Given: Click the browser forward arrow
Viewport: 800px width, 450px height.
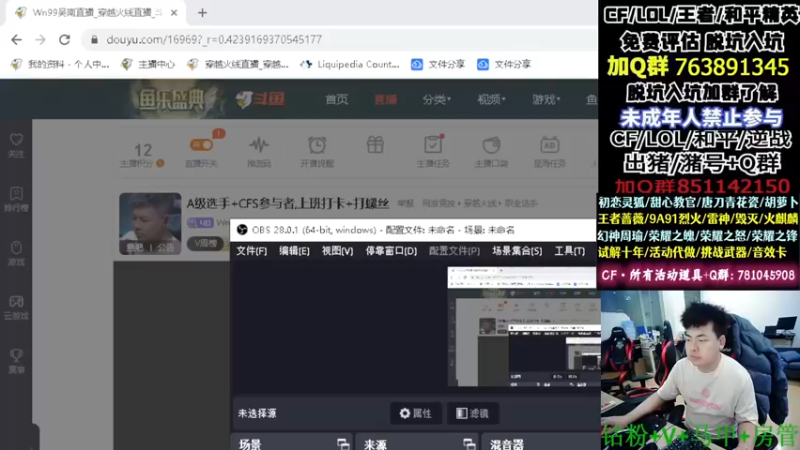Looking at the screenshot, I should [x=40, y=39].
